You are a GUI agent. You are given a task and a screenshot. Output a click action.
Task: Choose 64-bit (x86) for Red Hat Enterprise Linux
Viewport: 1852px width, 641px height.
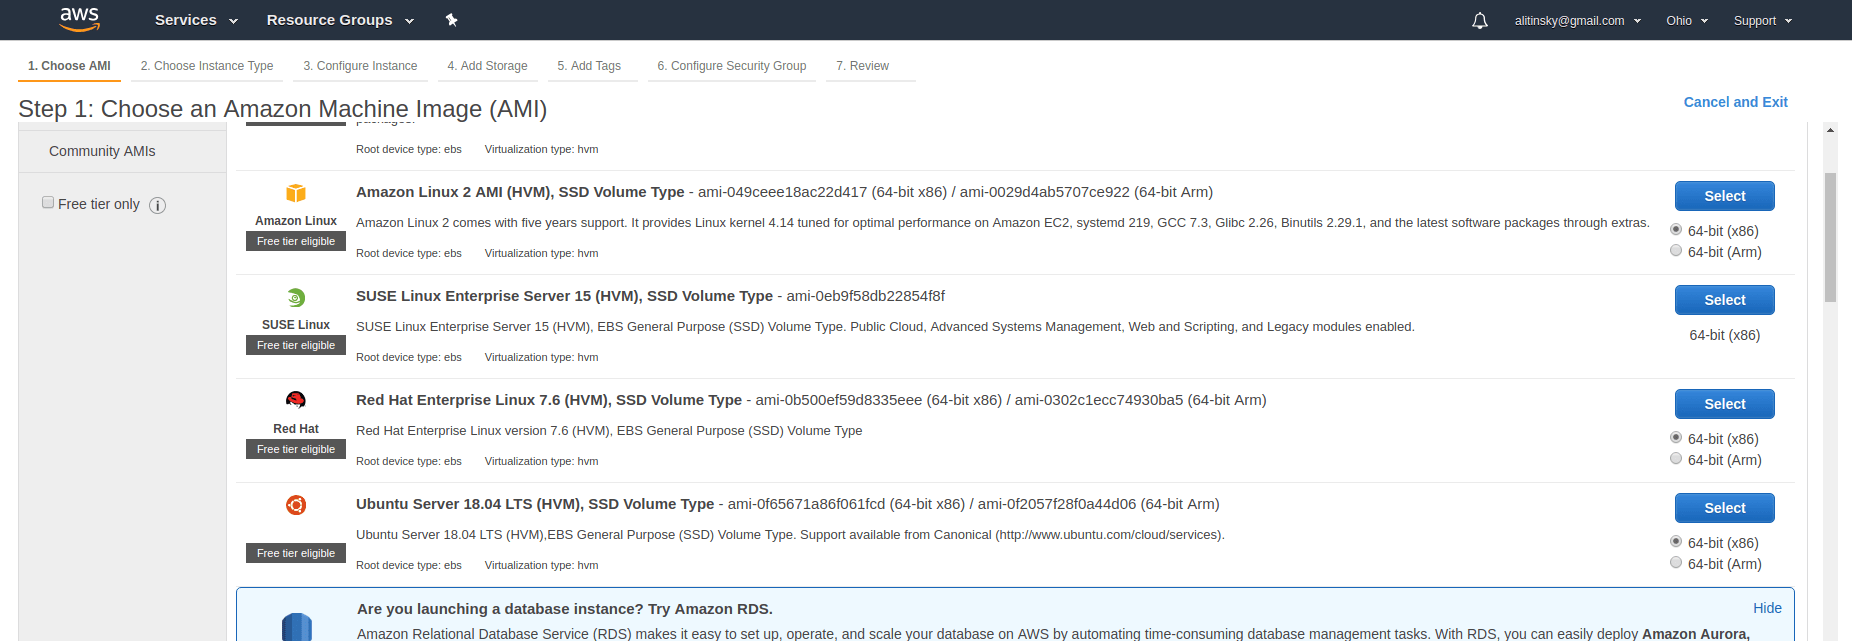(x=1676, y=438)
